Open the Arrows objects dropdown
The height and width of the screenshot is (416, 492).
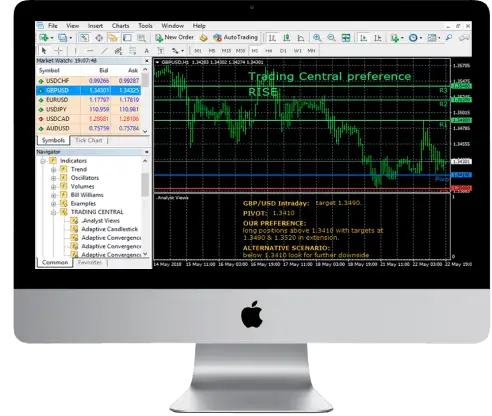[178, 51]
